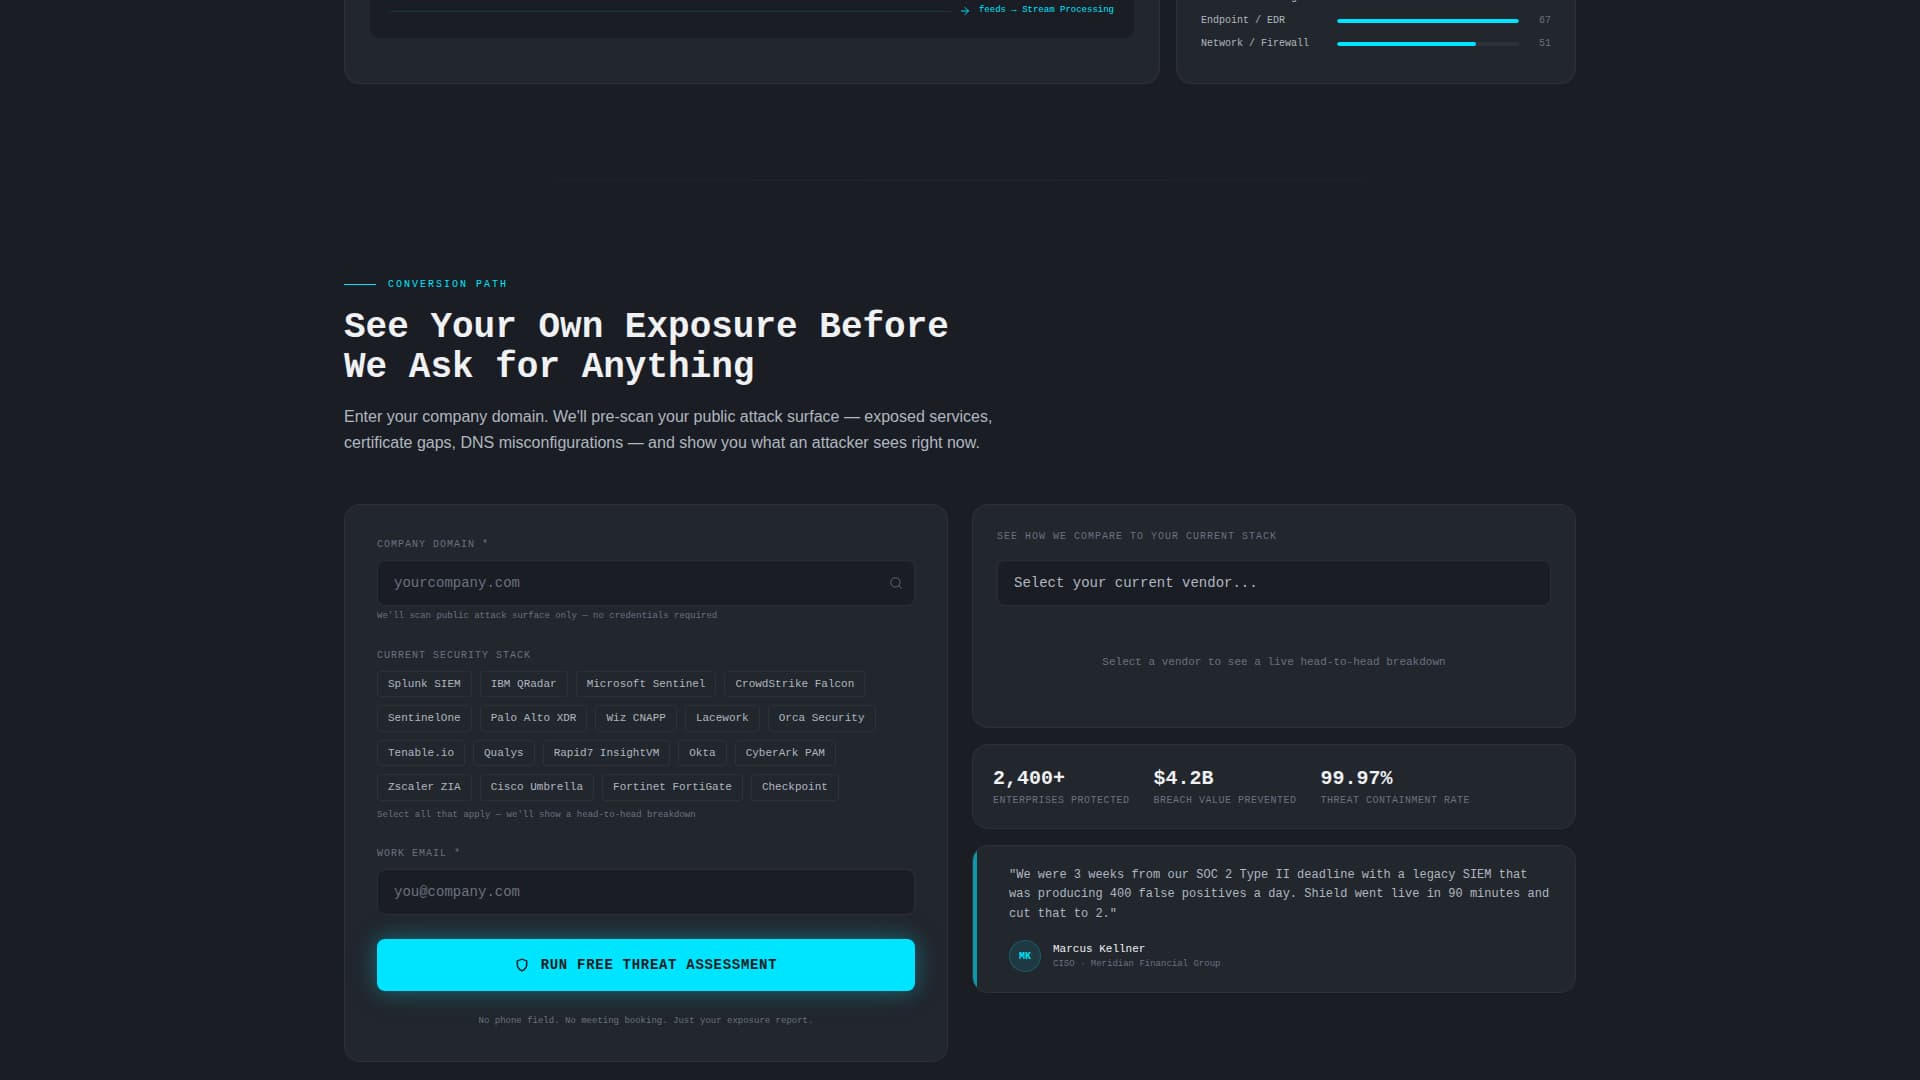1920x1080 pixels.
Task: Select the Lacework chip
Action: 722,718
